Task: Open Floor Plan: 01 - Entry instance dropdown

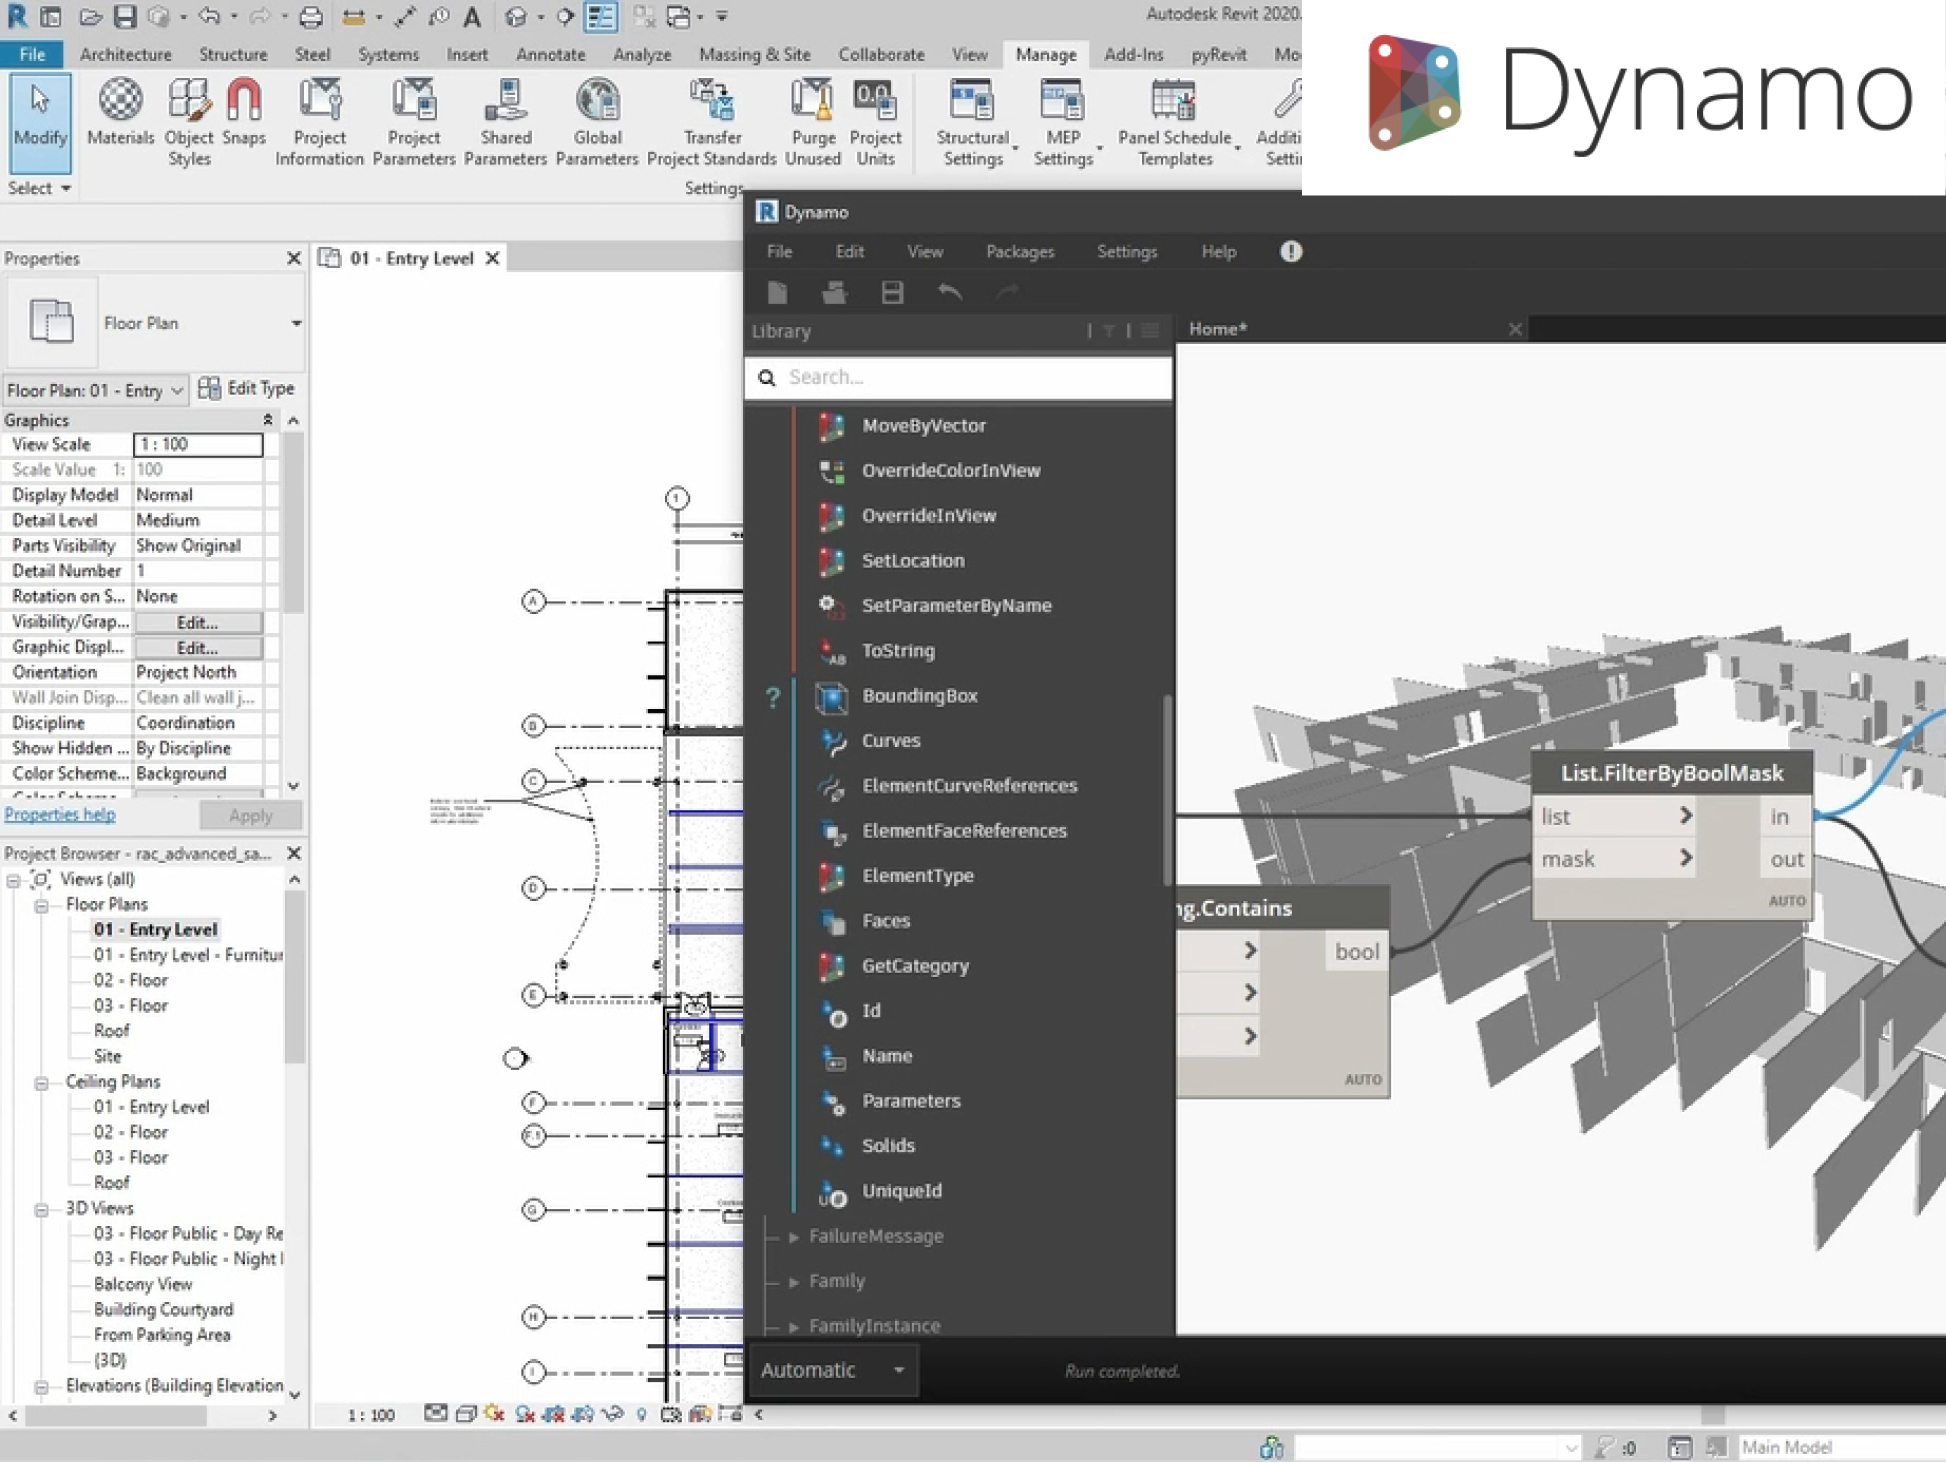Action: pos(95,390)
